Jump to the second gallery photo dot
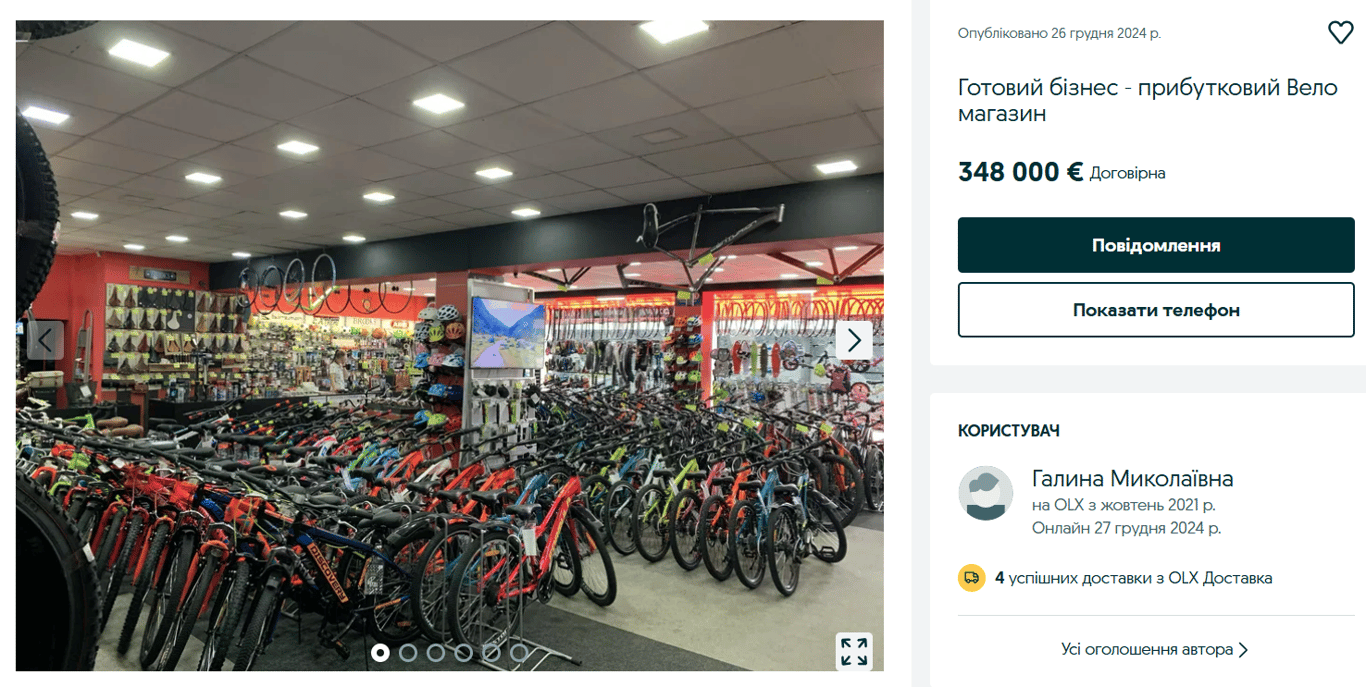 [x=408, y=653]
